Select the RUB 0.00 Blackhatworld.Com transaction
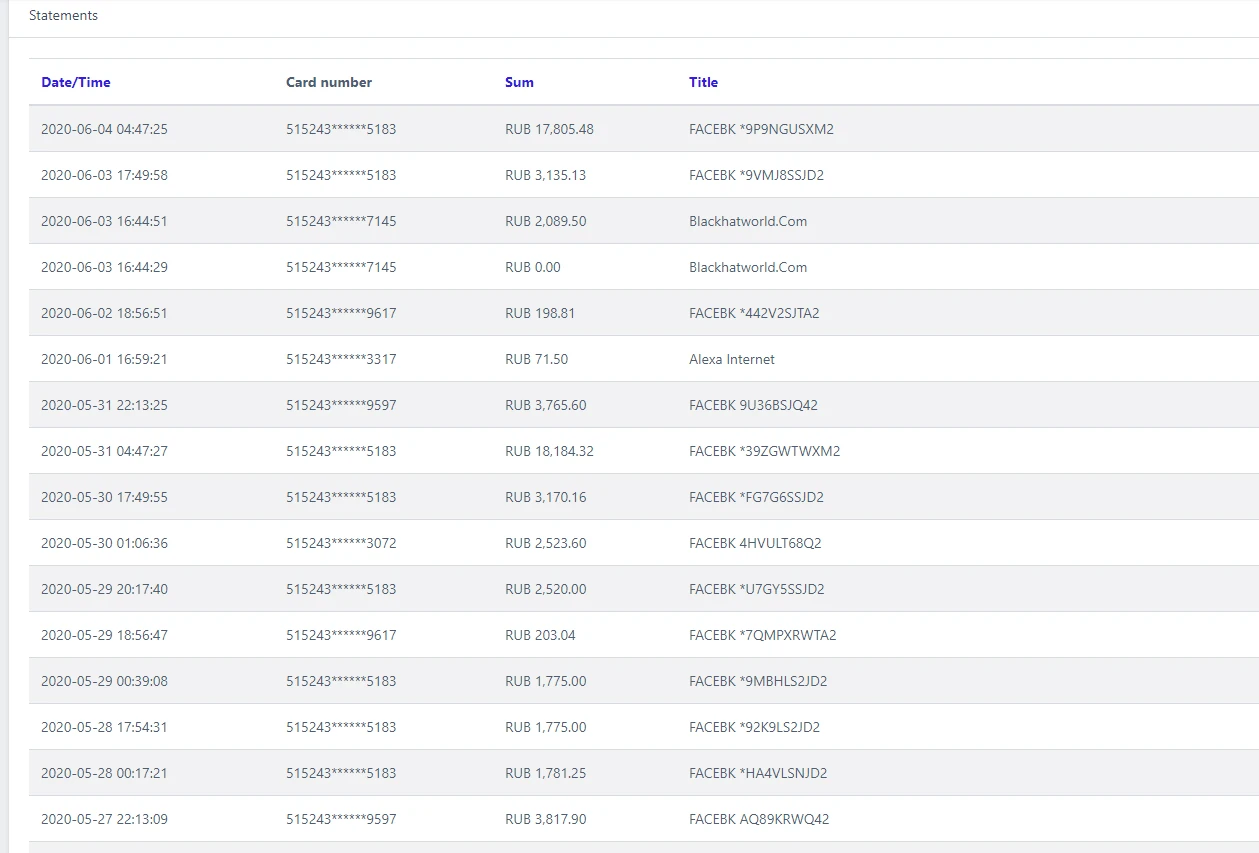Image resolution: width=1259 pixels, height=853 pixels. pyautogui.click(x=644, y=267)
